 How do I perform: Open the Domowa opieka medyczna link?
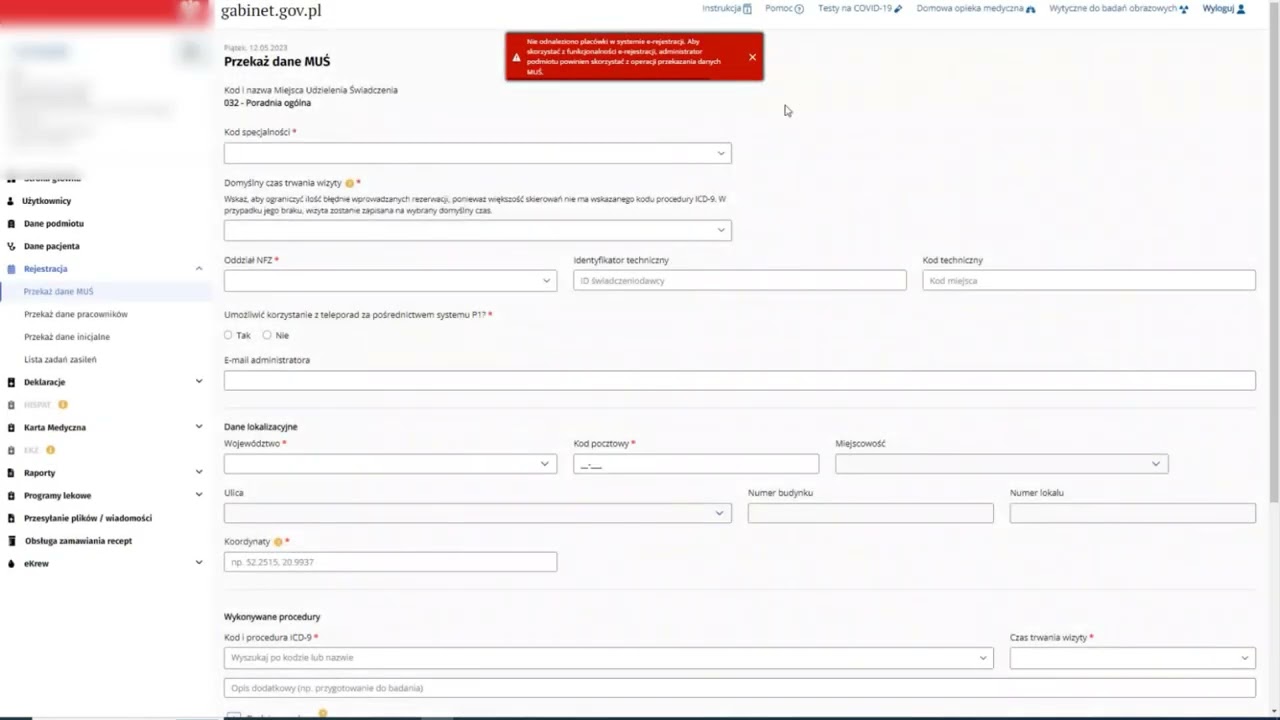tap(970, 9)
